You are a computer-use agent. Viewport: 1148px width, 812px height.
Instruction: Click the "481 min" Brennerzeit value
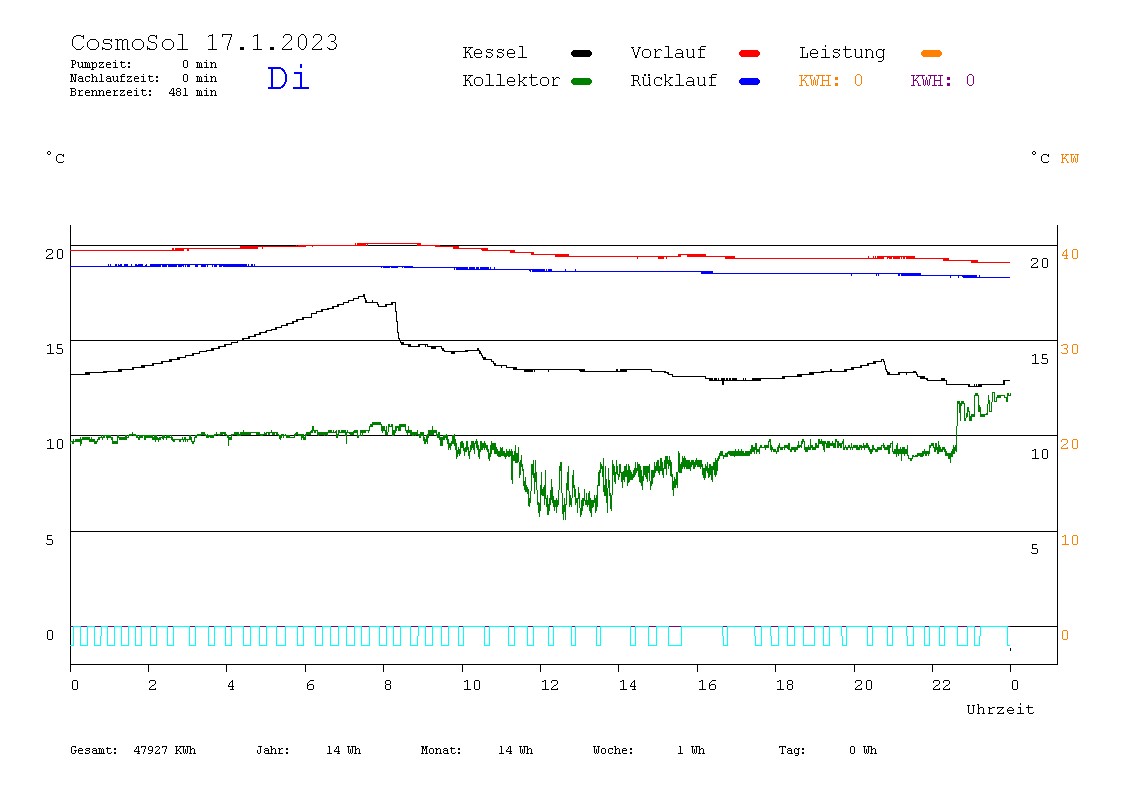coord(193,92)
